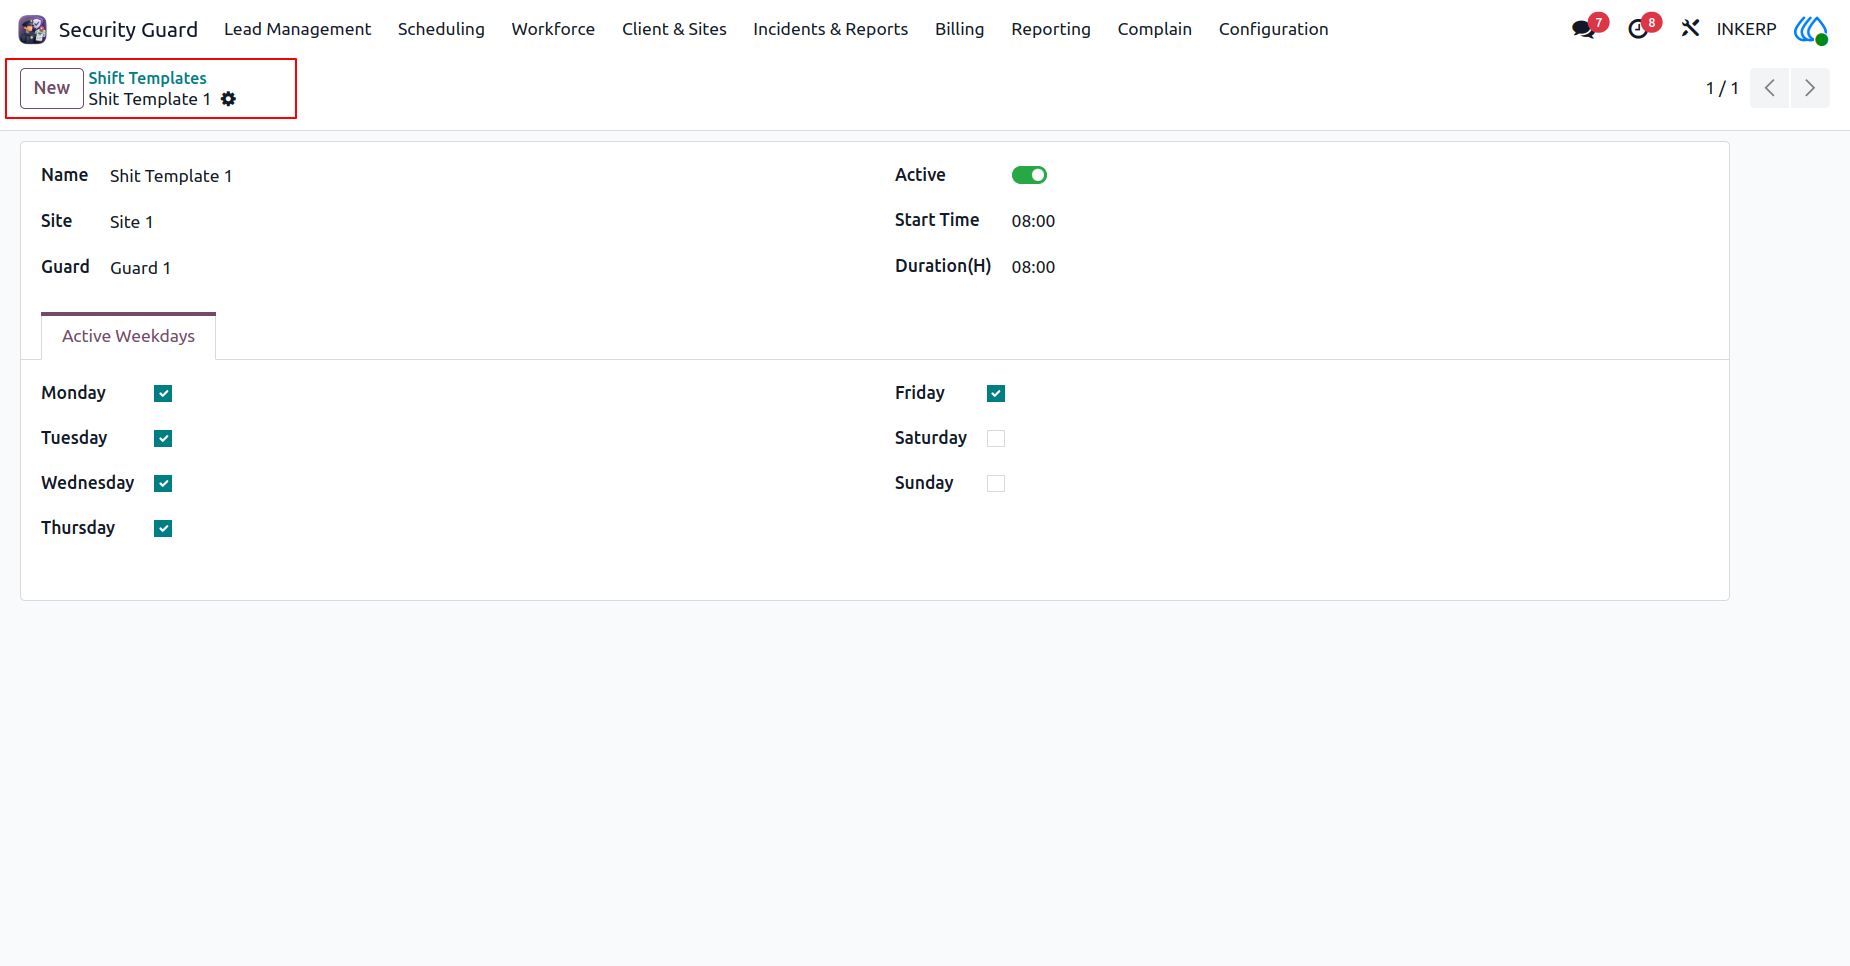Click the Security Guard app title
The height and width of the screenshot is (966, 1850).
pos(128,29)
